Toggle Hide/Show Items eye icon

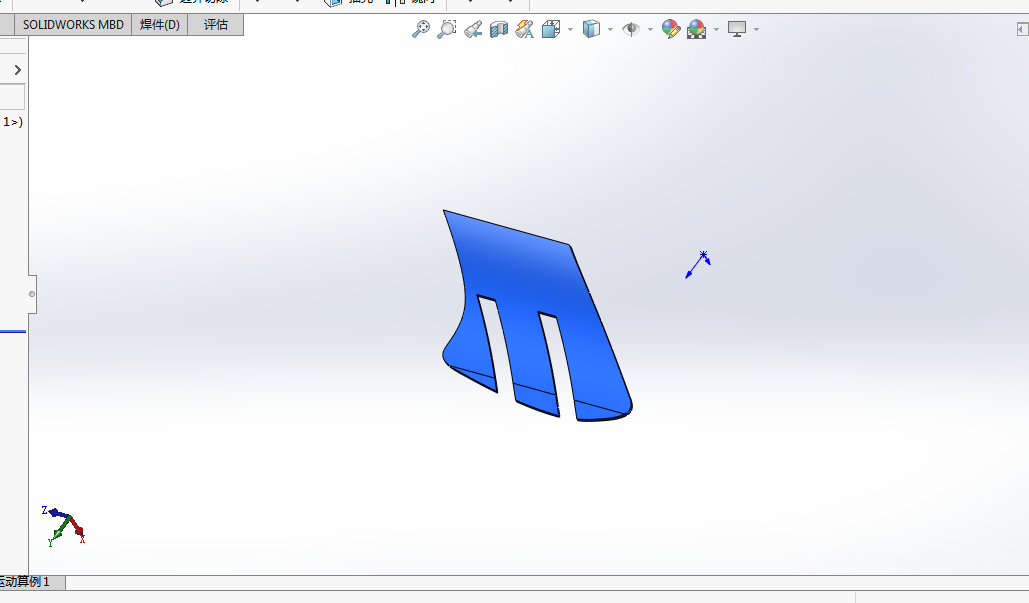(630, 30)
